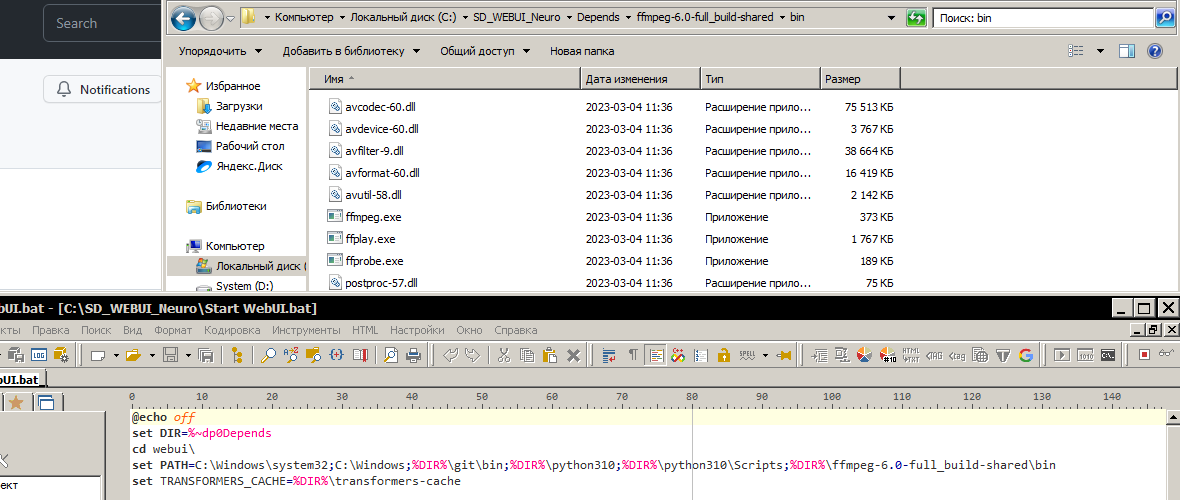Click the Run play icon
This screenshot has height=500, width=1180.
click(1062, 355)
